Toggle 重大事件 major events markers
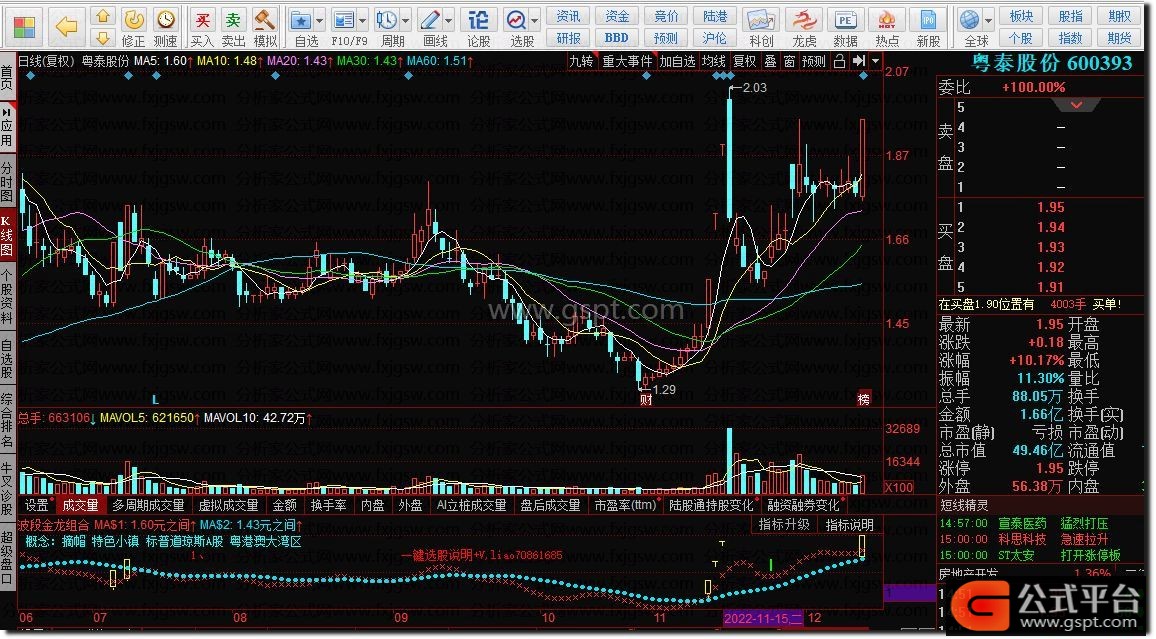Screen dimensions: 1156x639 [627, 62]
